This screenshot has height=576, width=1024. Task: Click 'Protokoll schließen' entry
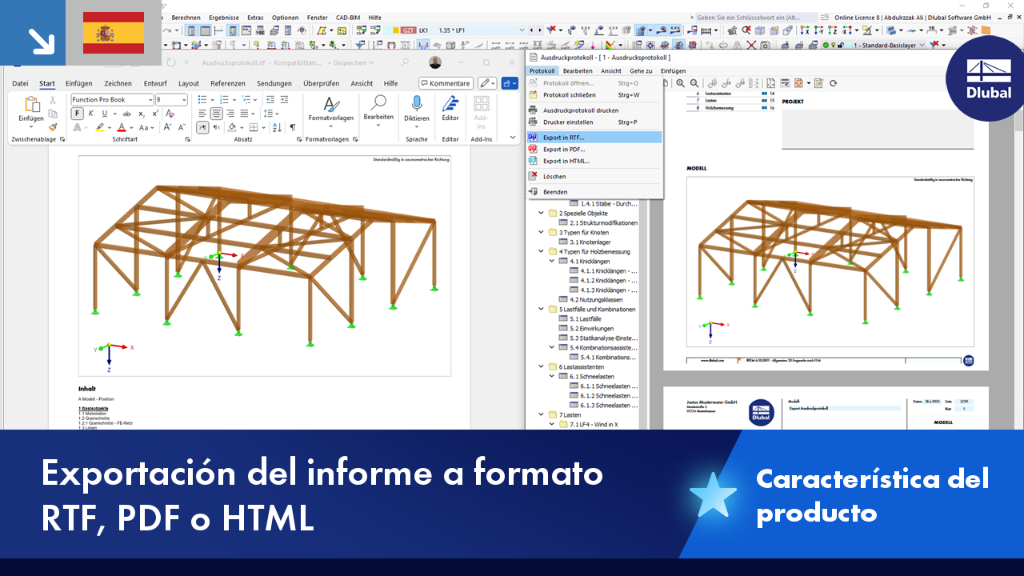click(595, 95)
